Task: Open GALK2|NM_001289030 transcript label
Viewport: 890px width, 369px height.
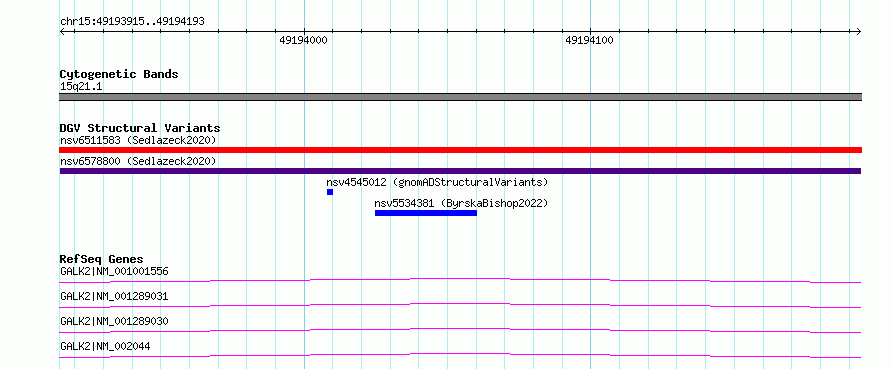Action: [x=114, y=321]
